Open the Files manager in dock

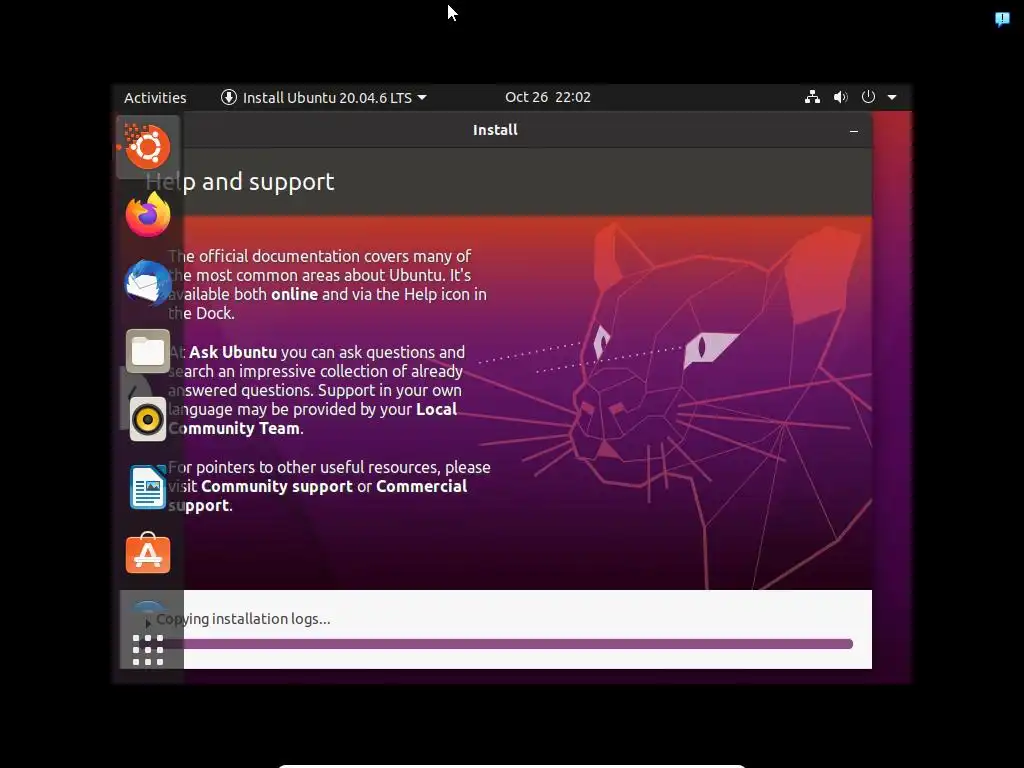[x=148, y=351]
